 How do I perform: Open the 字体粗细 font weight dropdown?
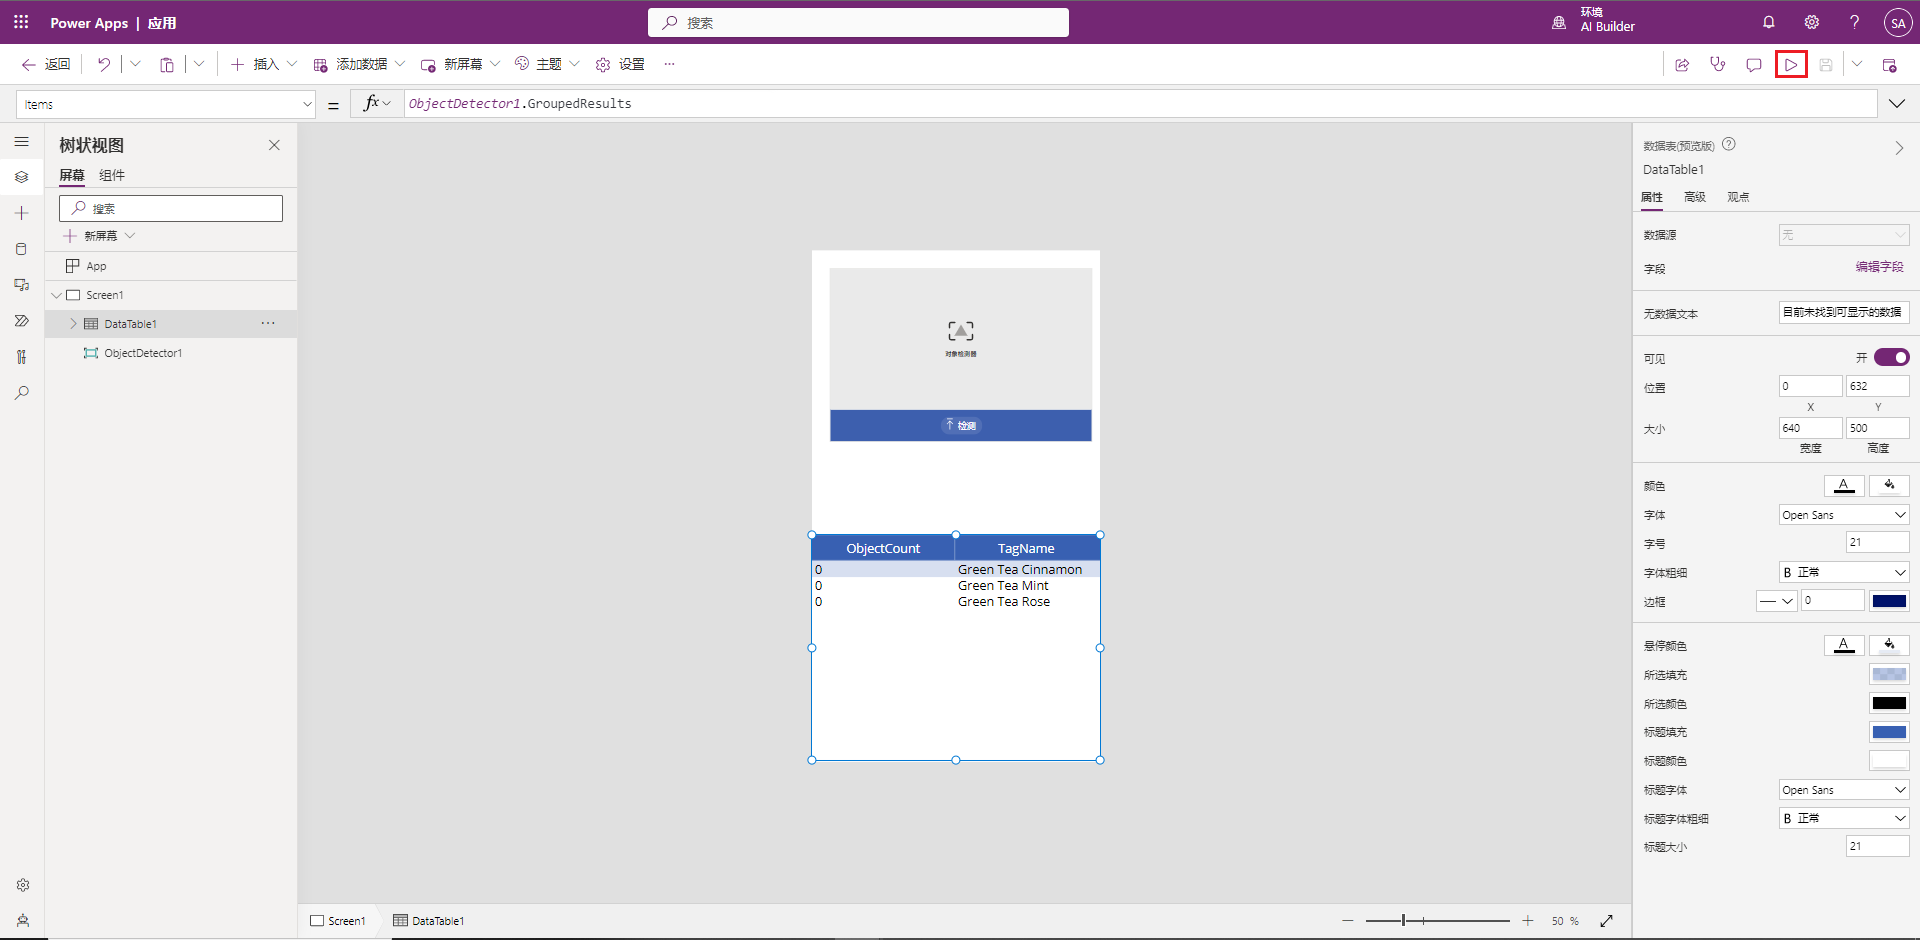click(x=1844, y=572)
